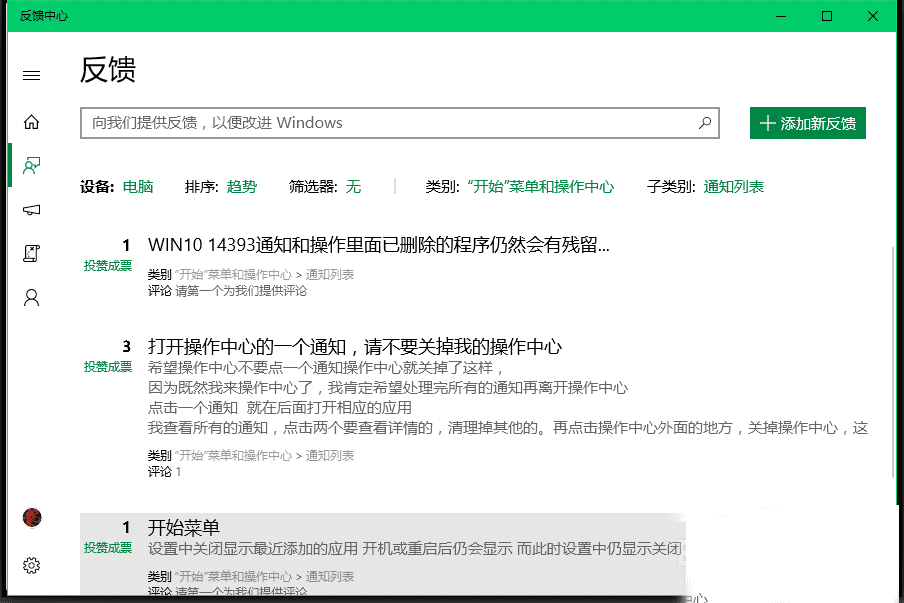Click description line 点击一个通知 就在后面打开相应的应用
This screenshot has width=904, height=603.
tap(280, 408)
